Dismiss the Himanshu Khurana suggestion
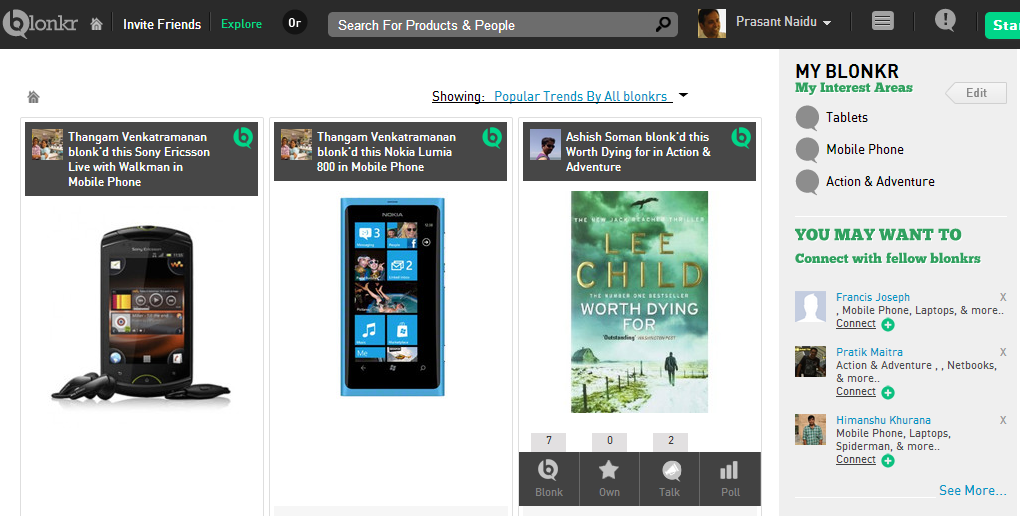Viewport: 1020px width, 516px height. [1003, 420]
